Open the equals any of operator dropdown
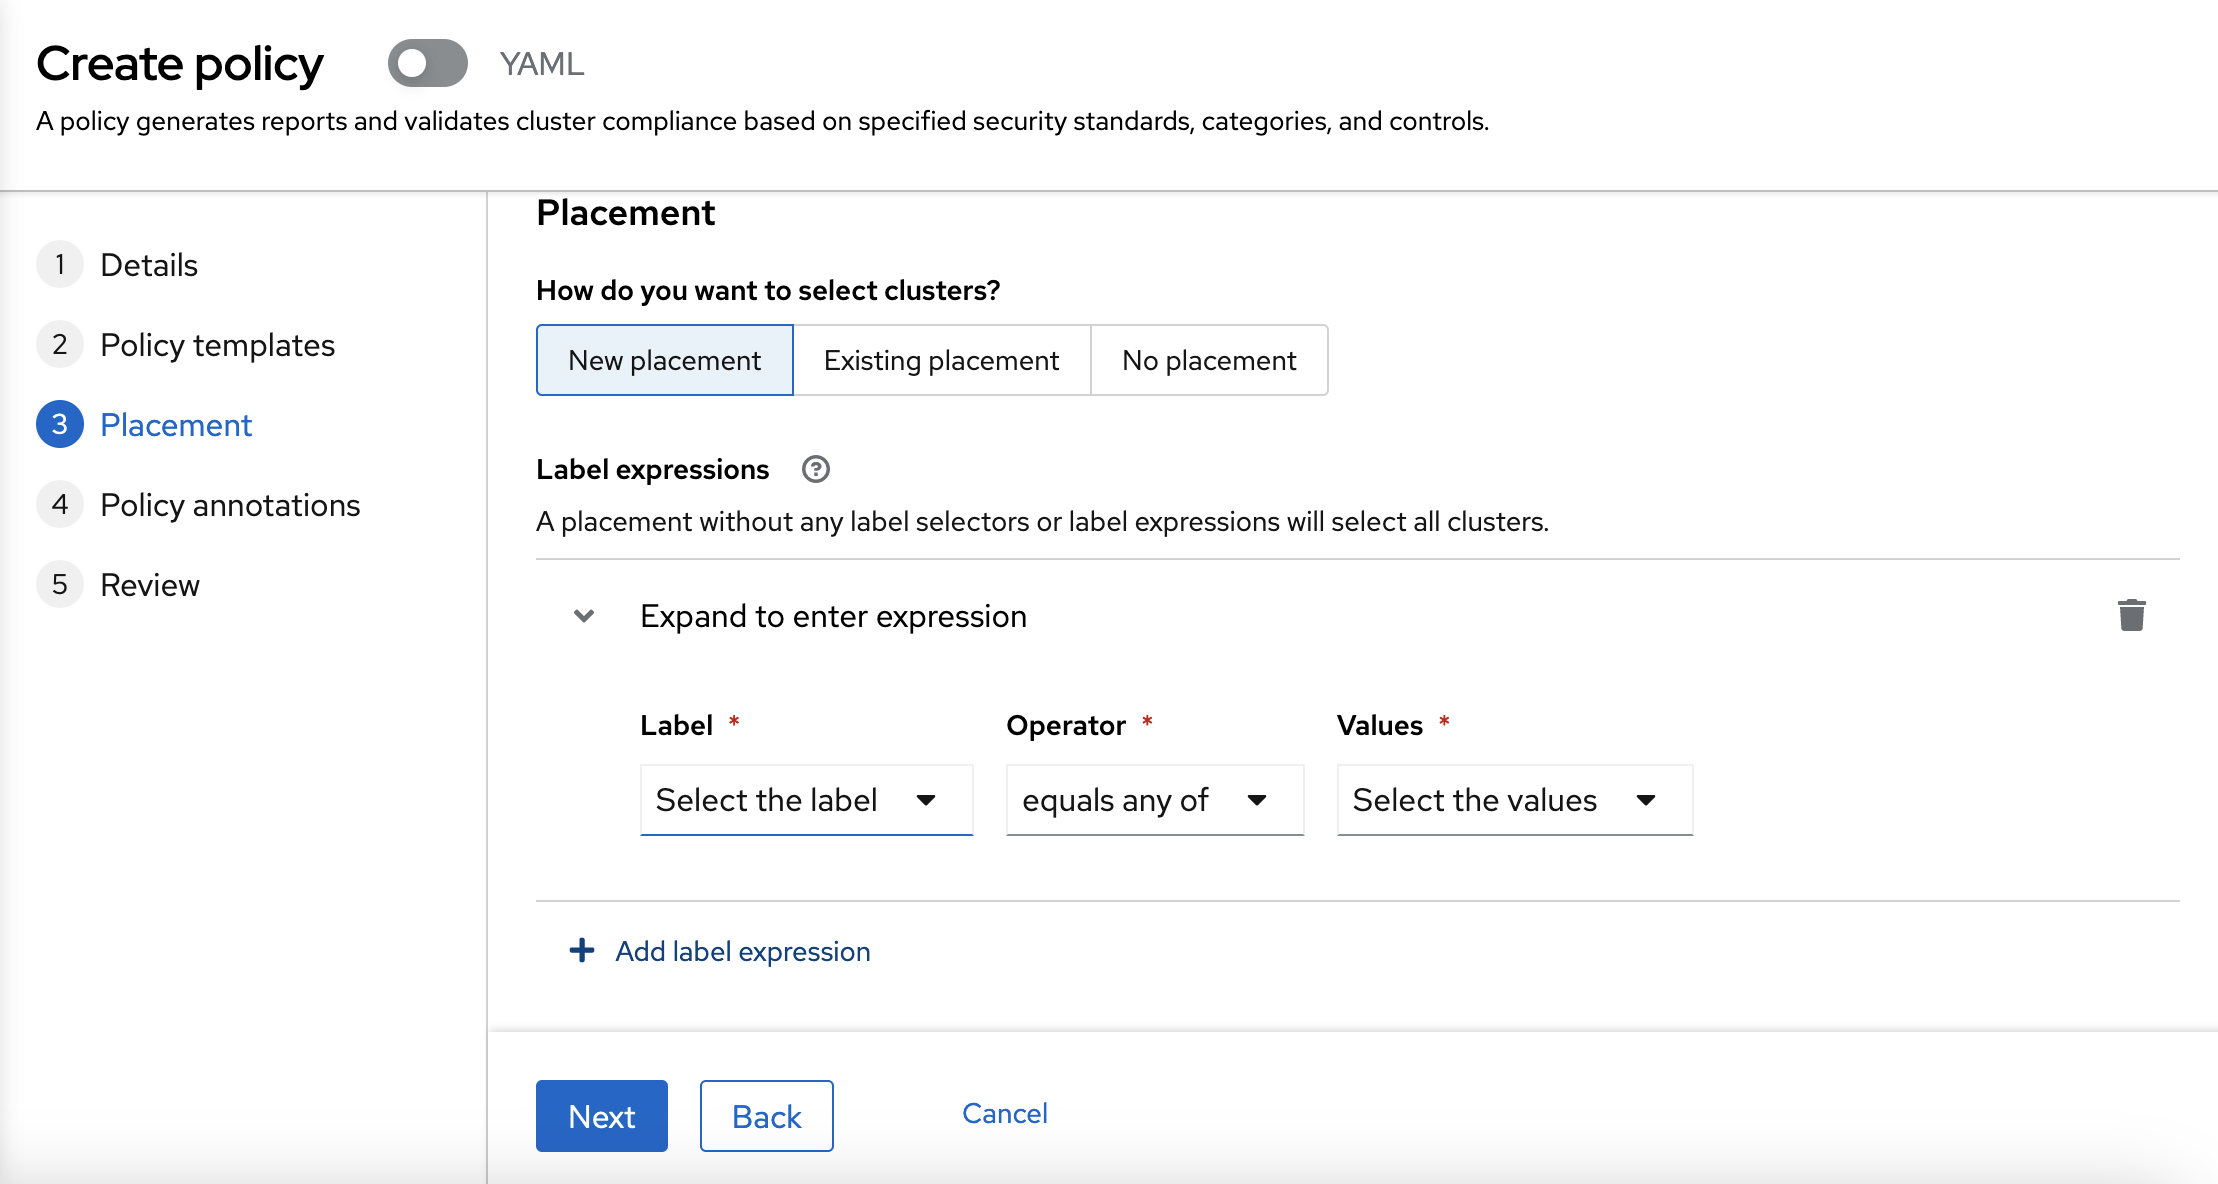Screen dimensions: 2218x1184 [x=1155, y=800]
